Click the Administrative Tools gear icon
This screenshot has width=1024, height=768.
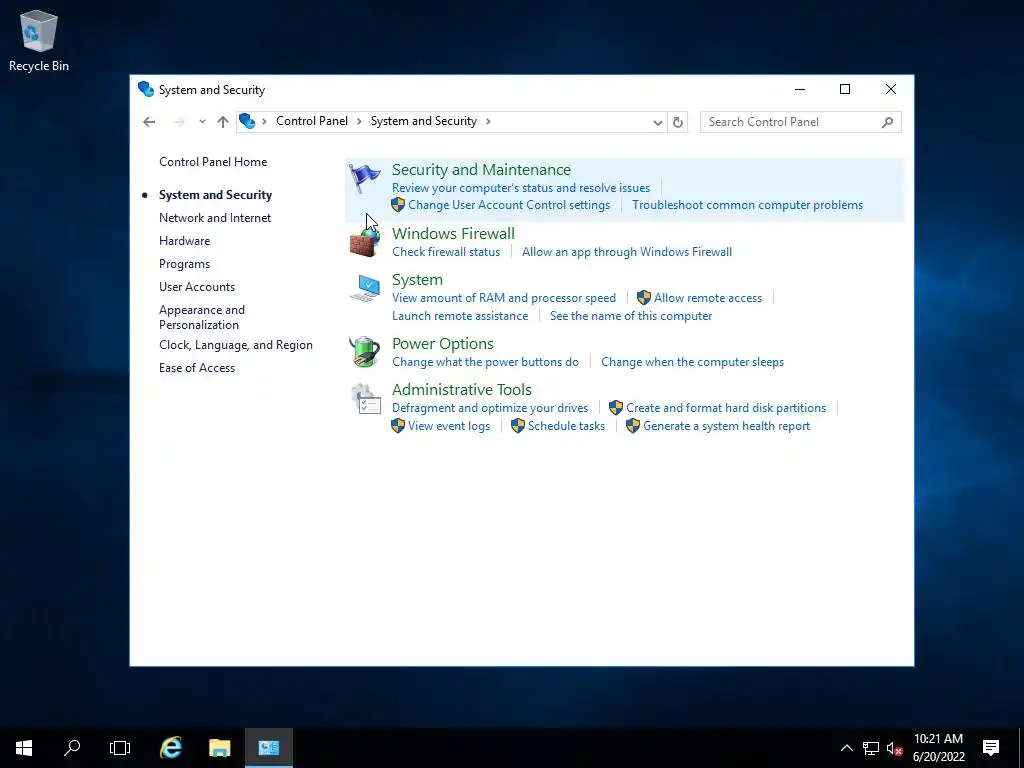point(365,398)
